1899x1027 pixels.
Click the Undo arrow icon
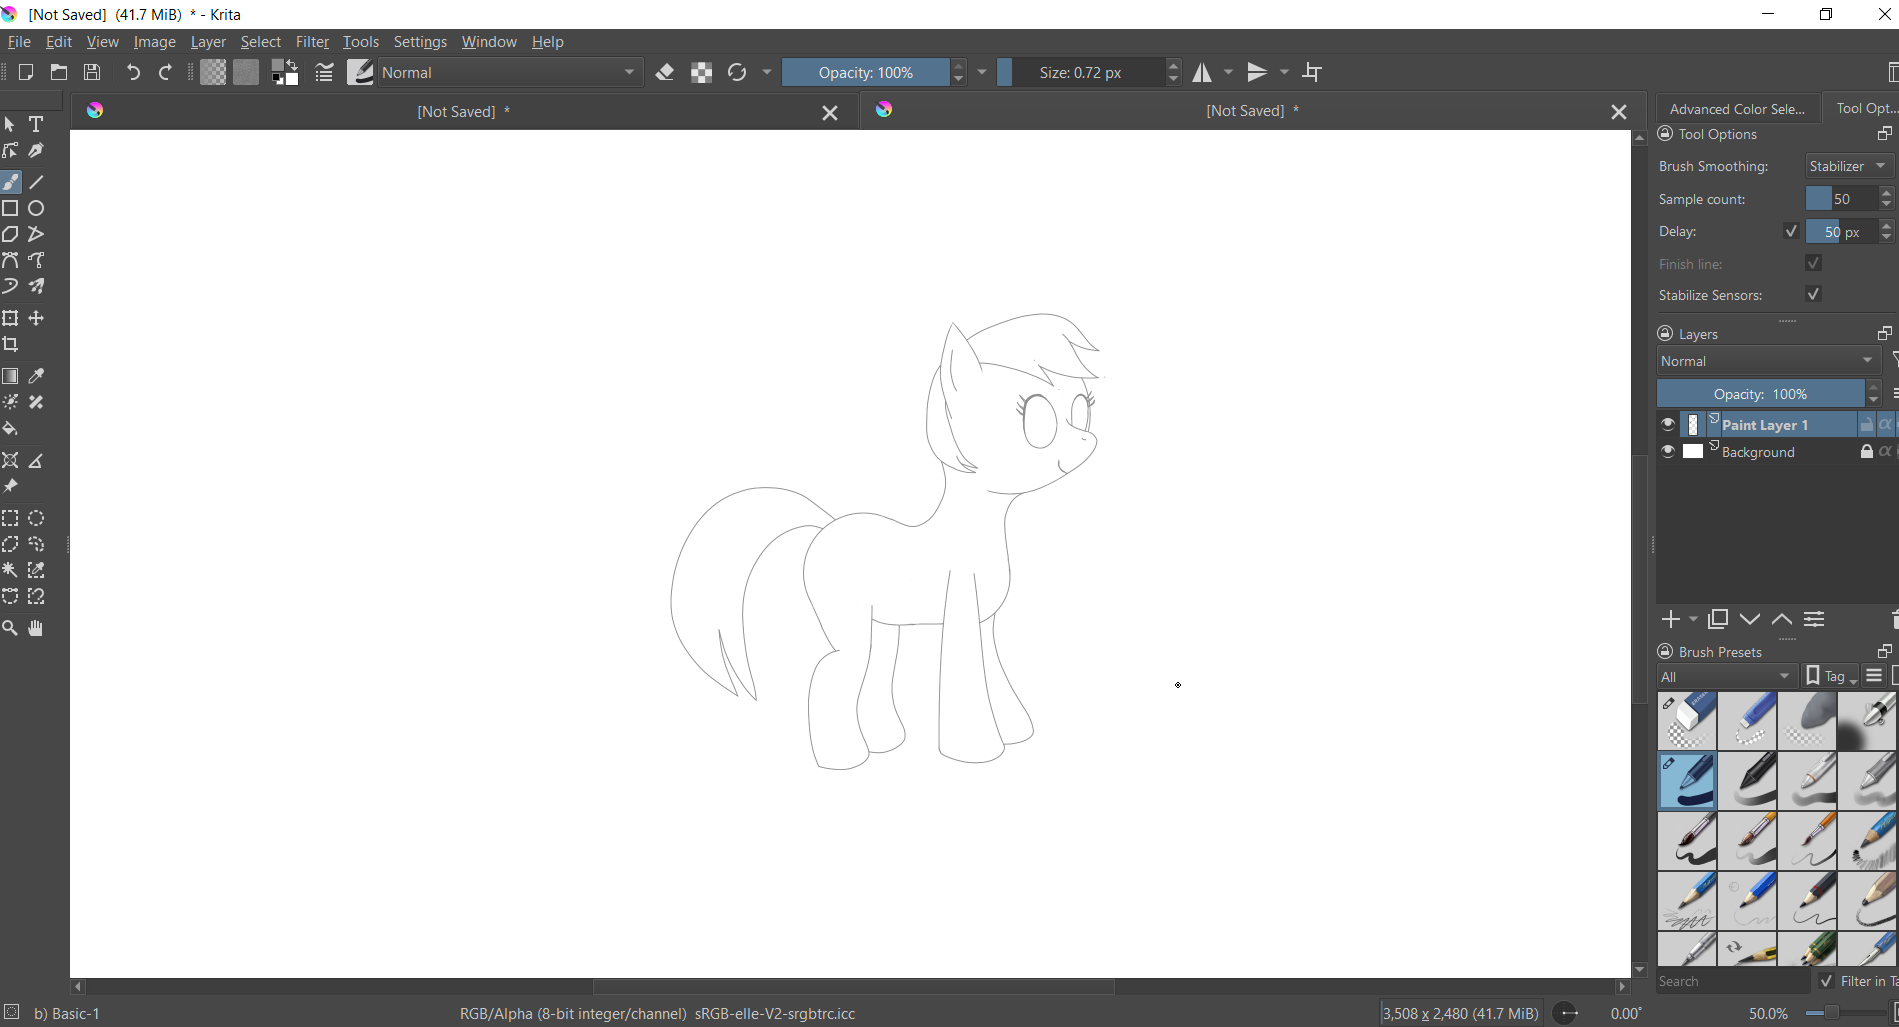[x=133, y=72]
